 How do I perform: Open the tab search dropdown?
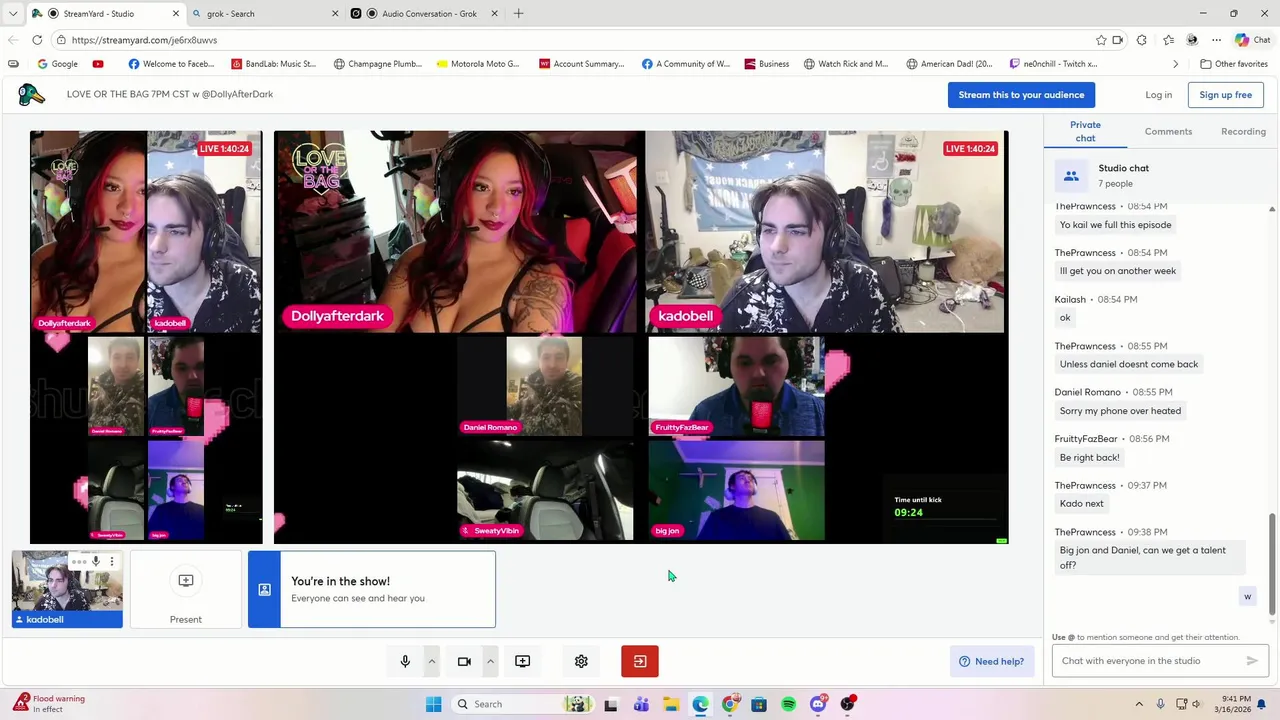pyautogui.click(x=13, y=13)
